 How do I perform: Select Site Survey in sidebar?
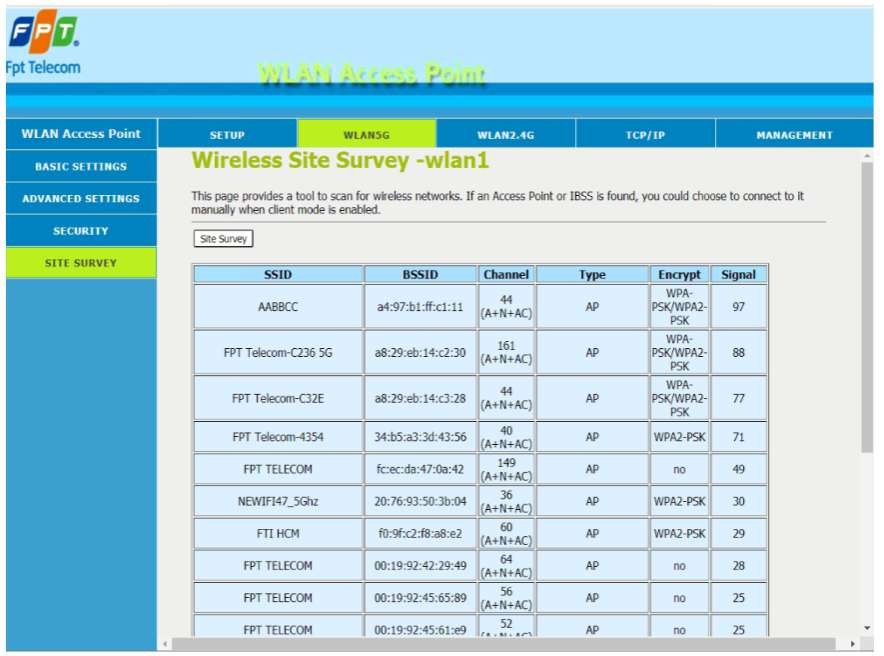point(81,263)
